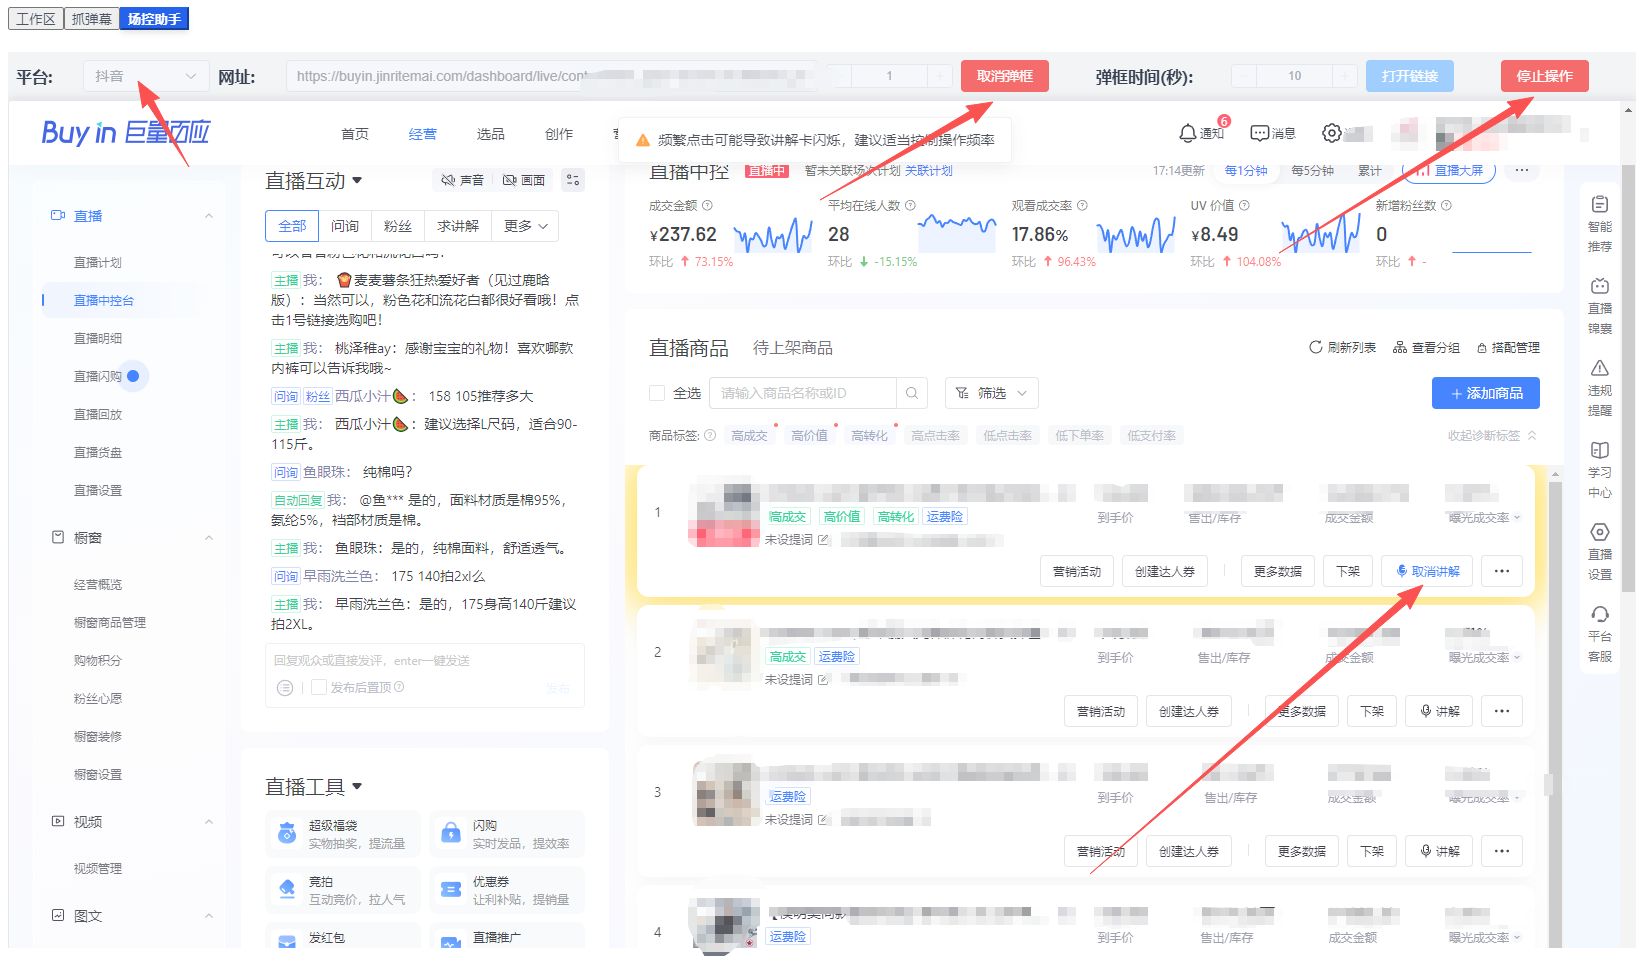Click the 通知 notification bell

(1198, 133)
